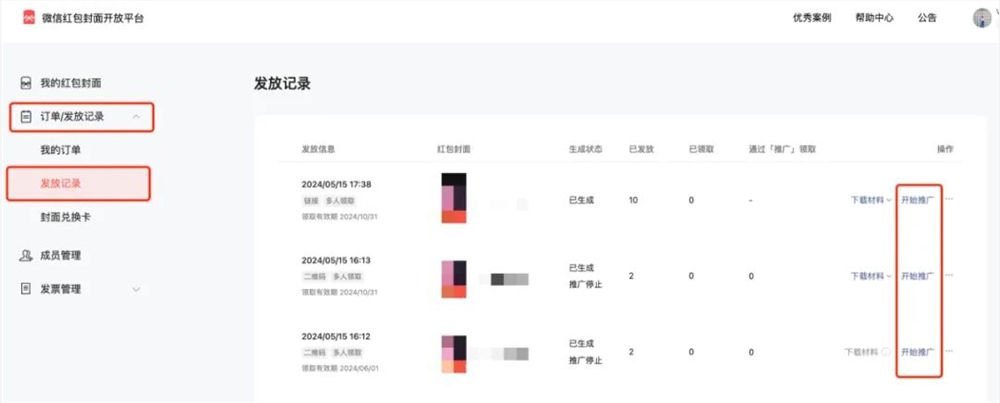Click cover thumbnail of 17:38 record
The height and width of the screenshot is (403, 1000).
point(454,199)
